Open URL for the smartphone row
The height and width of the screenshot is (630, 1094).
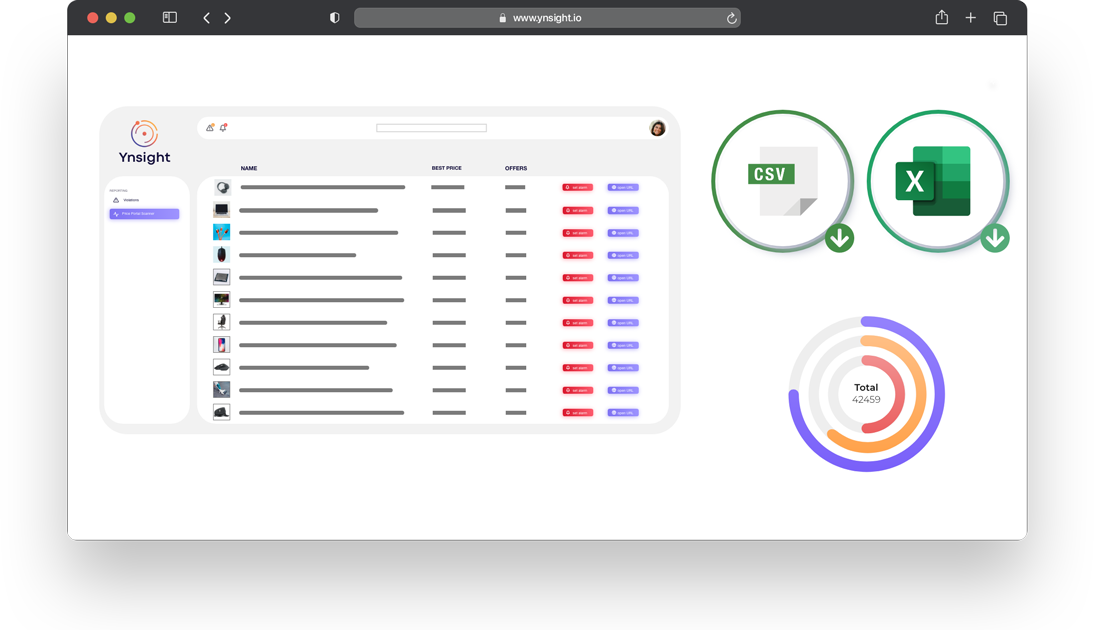[623, 345]
